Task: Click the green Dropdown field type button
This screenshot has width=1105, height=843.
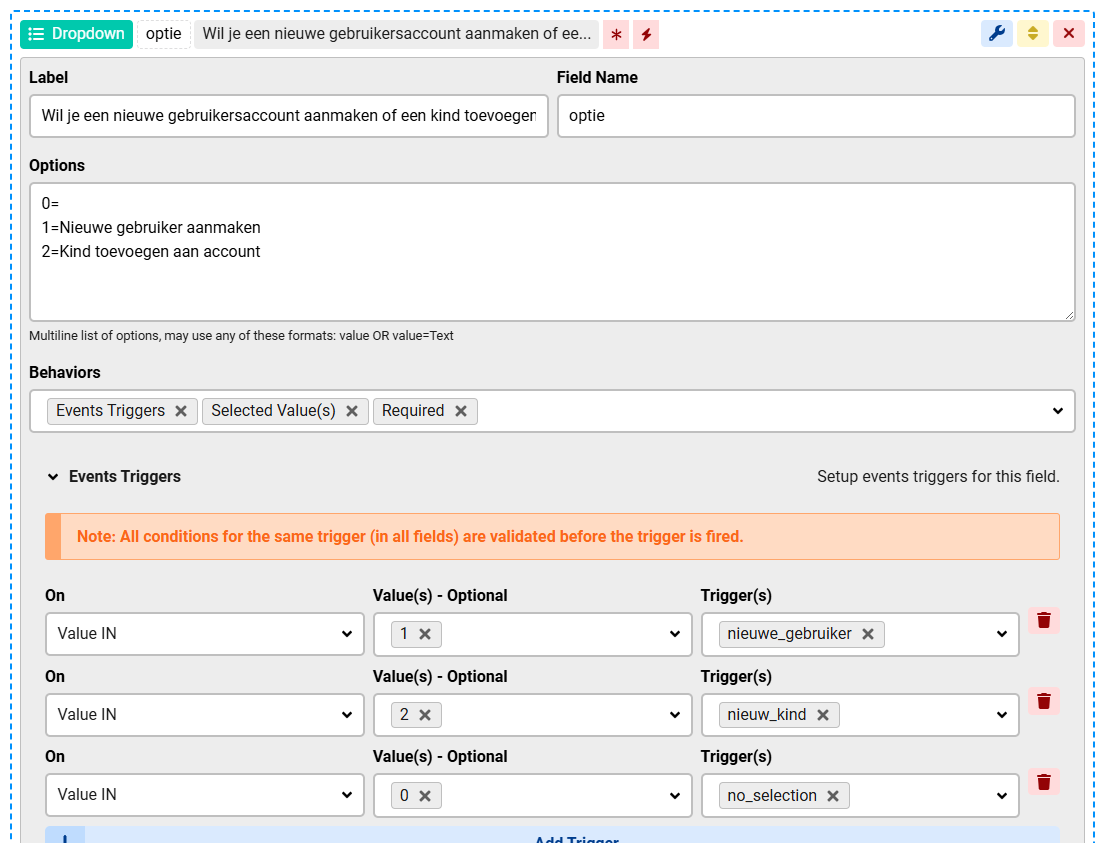Action: point(76,34)
